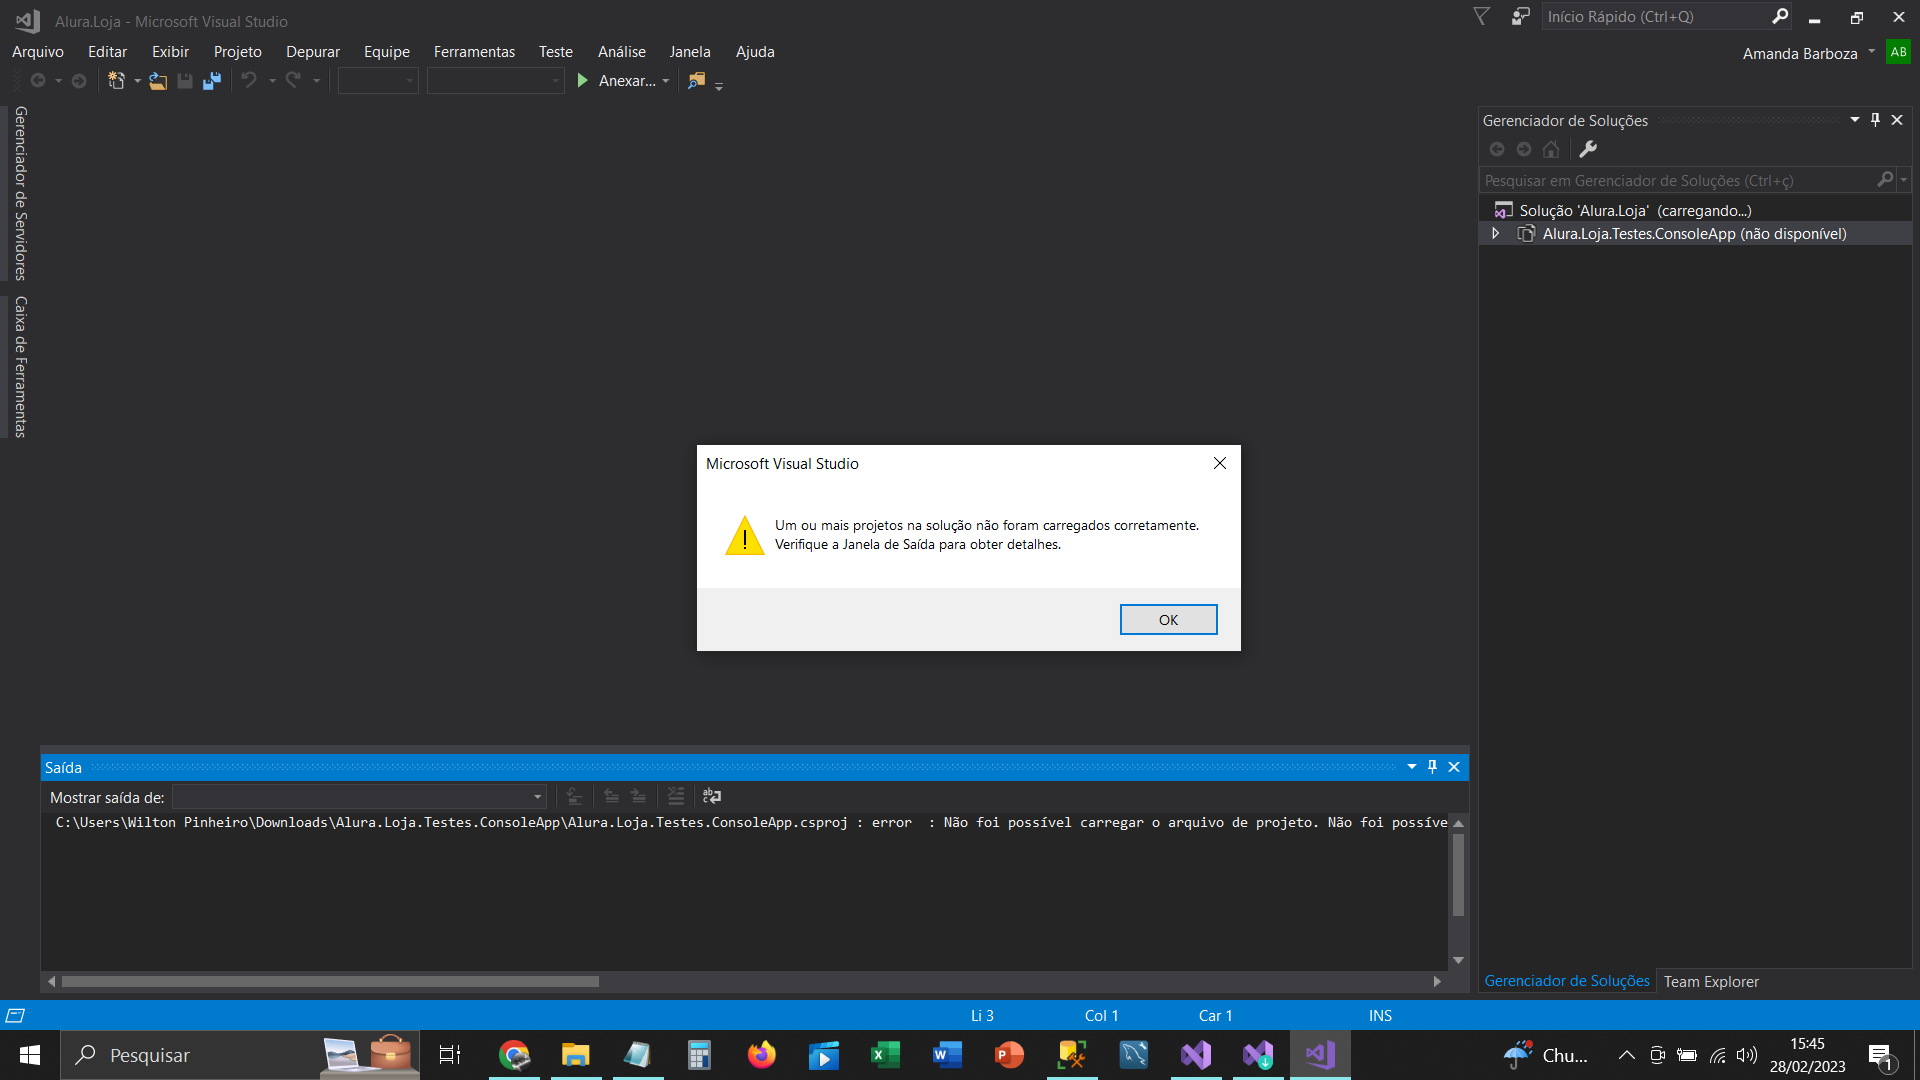Screen dimensions: 1920x1080
Task: Click the Windows Start button
Action: [x=30, y=1055]
